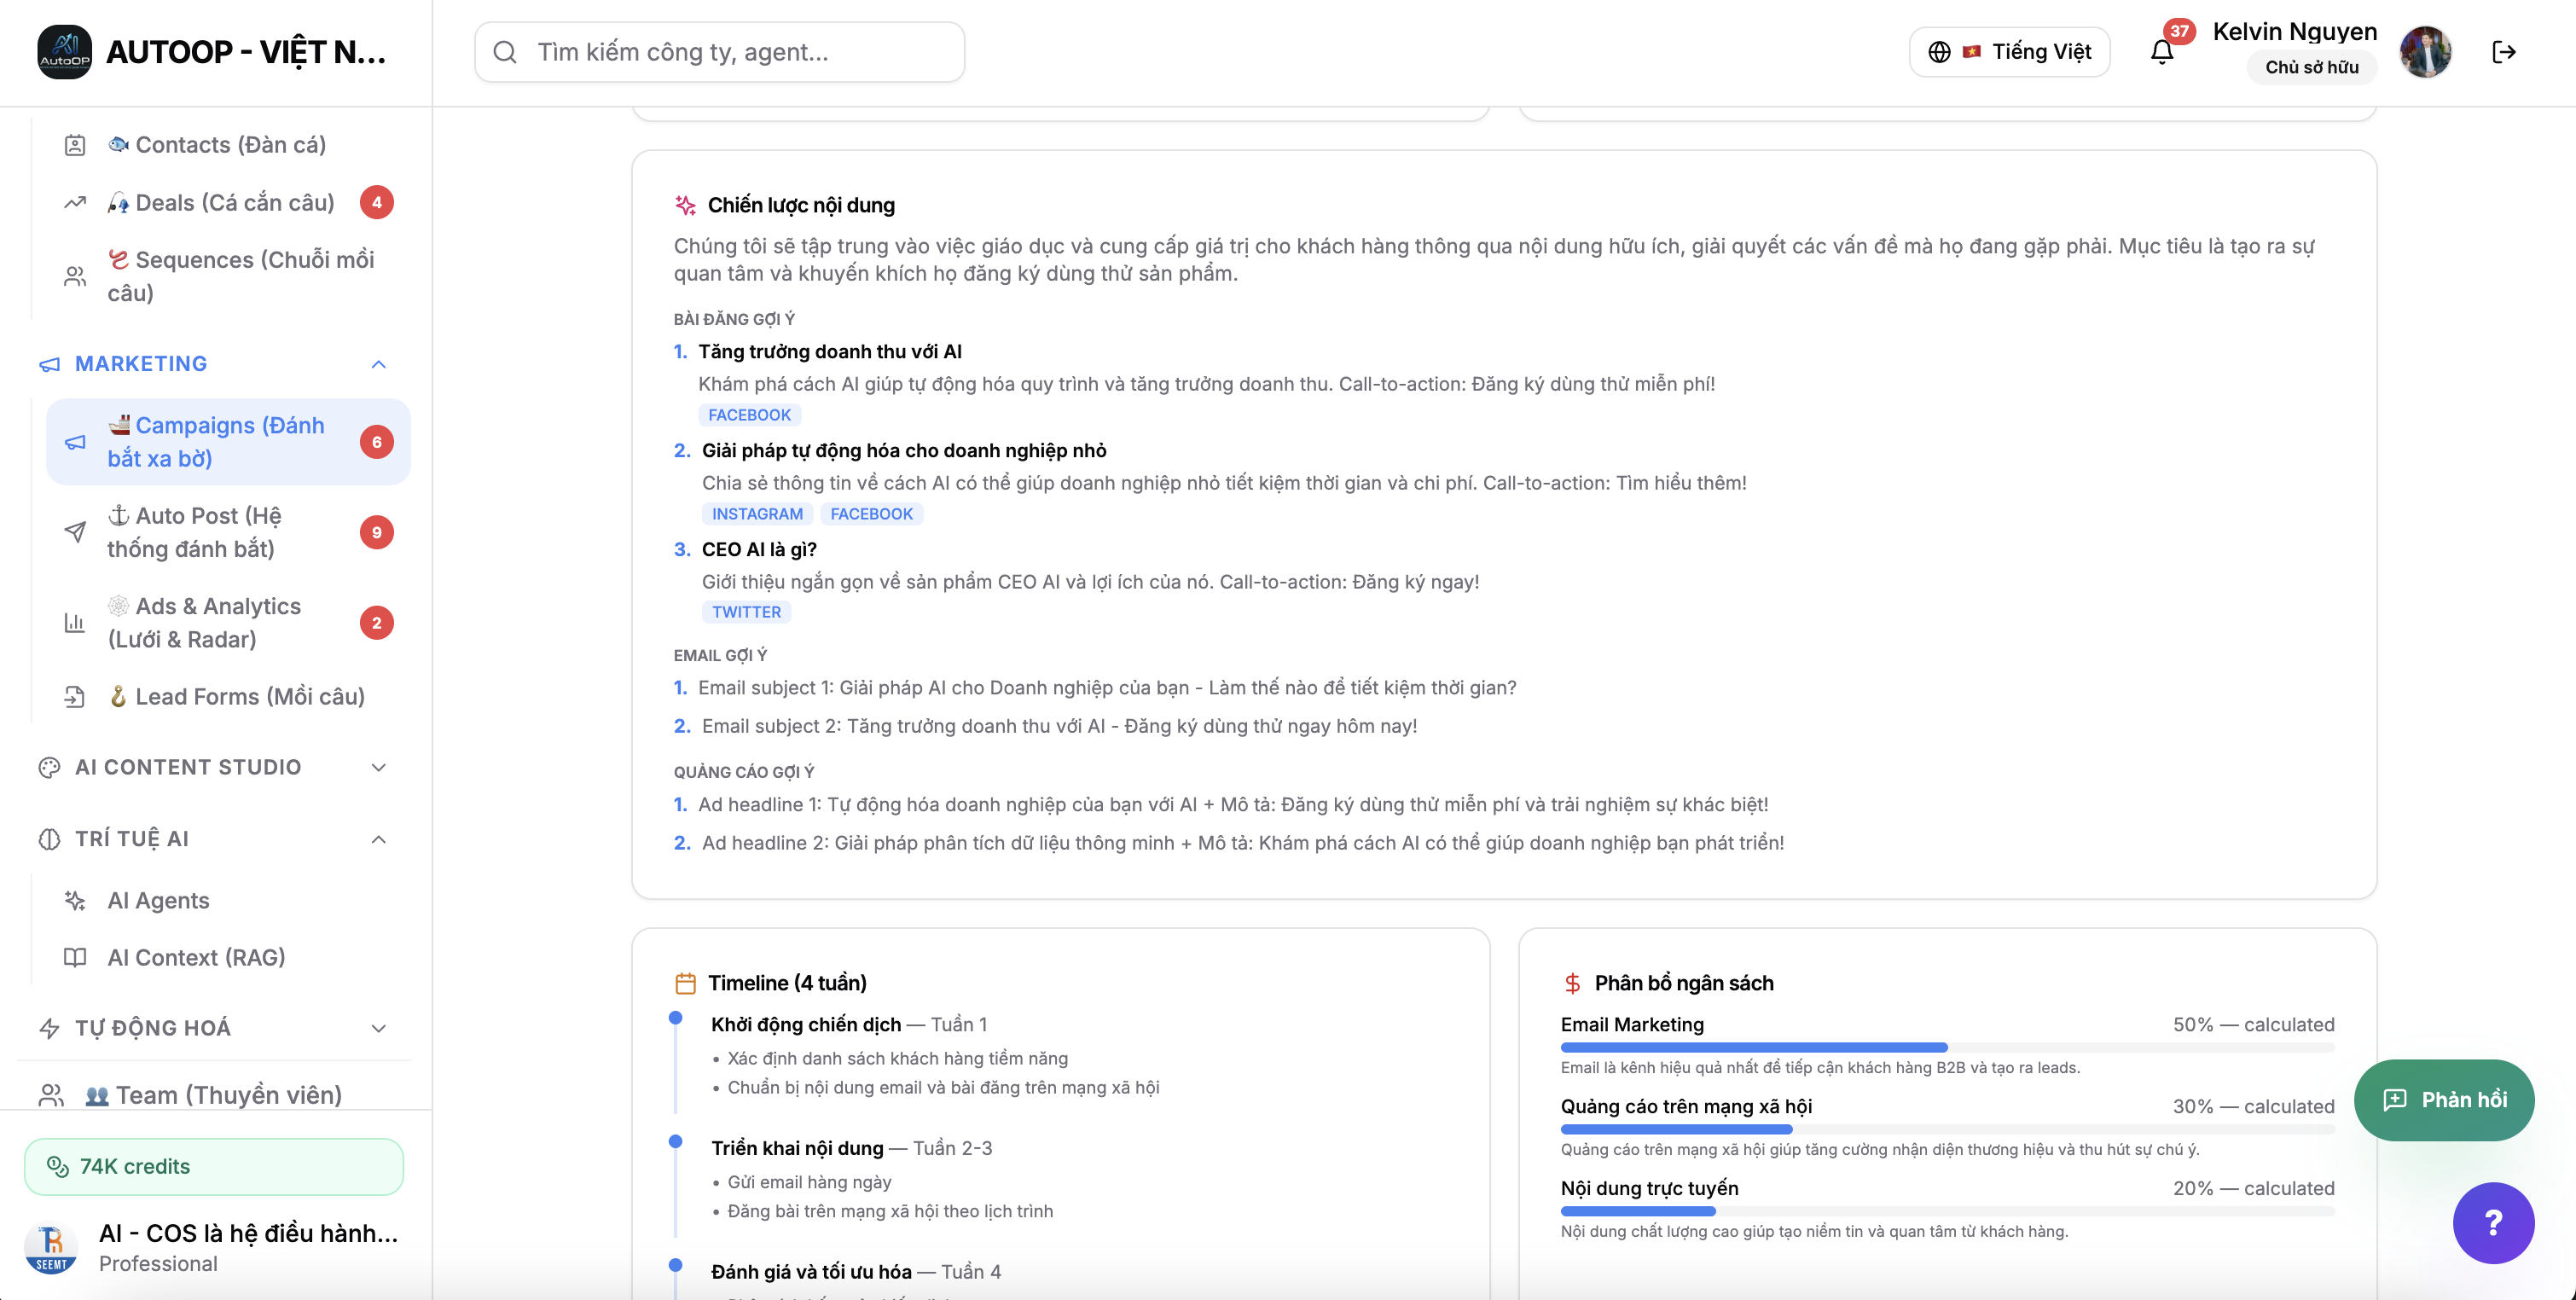Open the Tiếng Việt language selector

(2009, 52)
